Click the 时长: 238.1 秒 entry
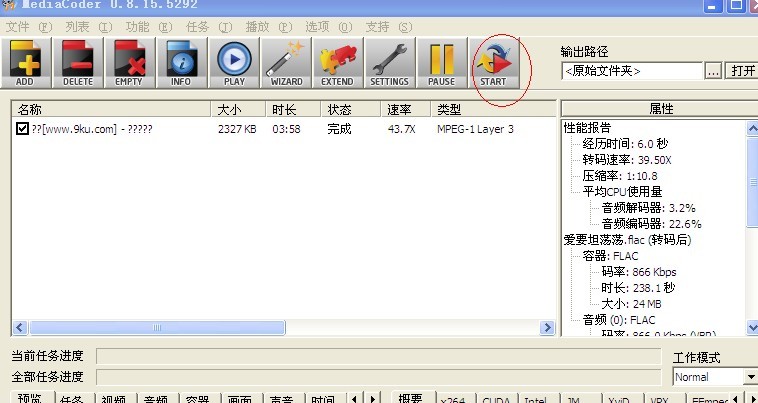 (638, 288)
